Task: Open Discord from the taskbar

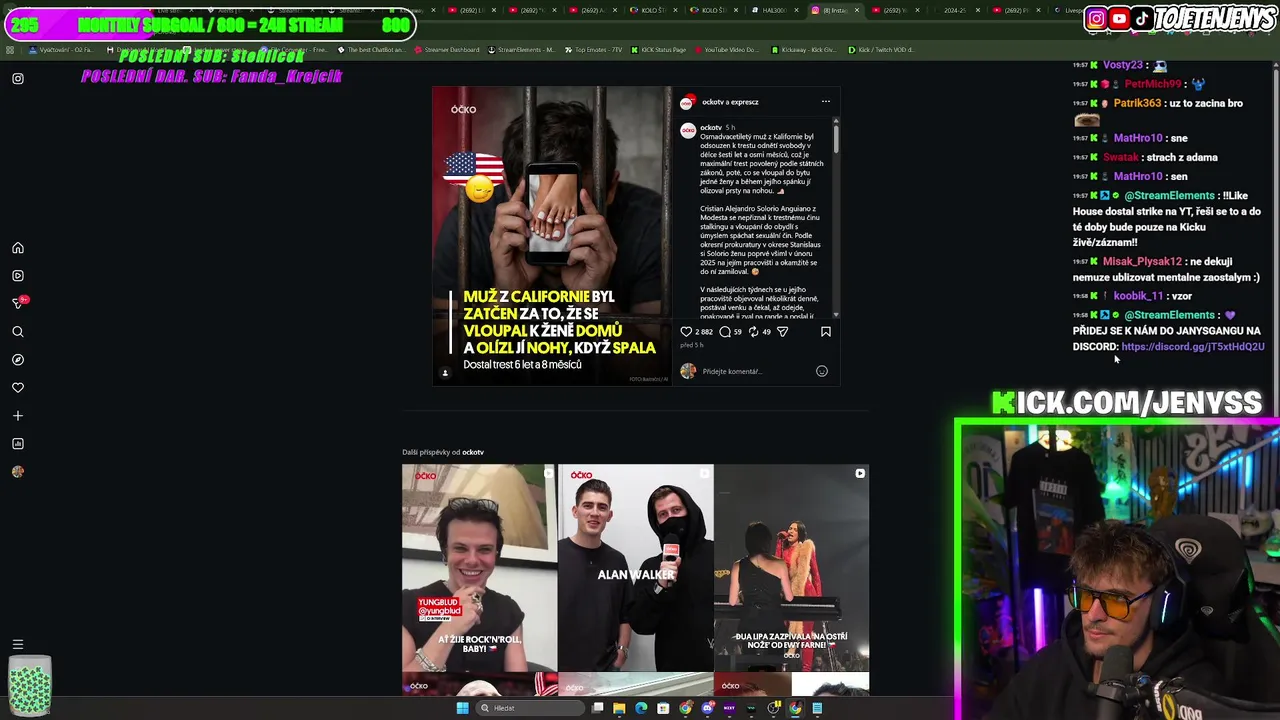Action: pos(707,708)
